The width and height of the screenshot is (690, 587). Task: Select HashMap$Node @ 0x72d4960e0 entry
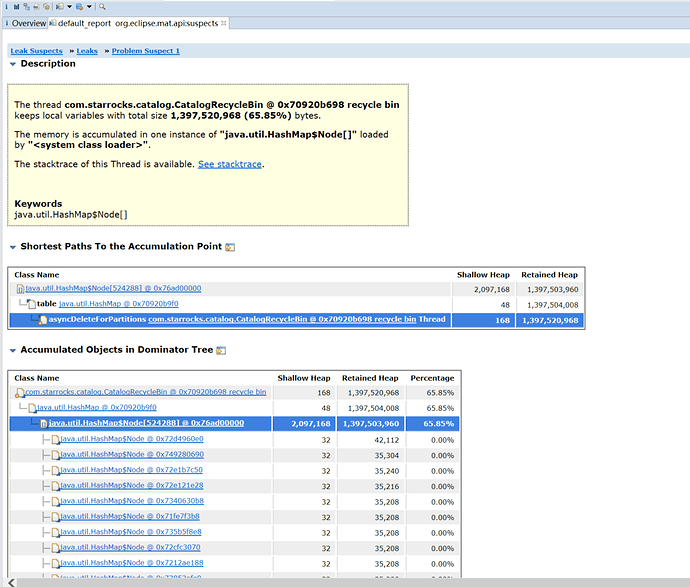[x=131, y=439]
